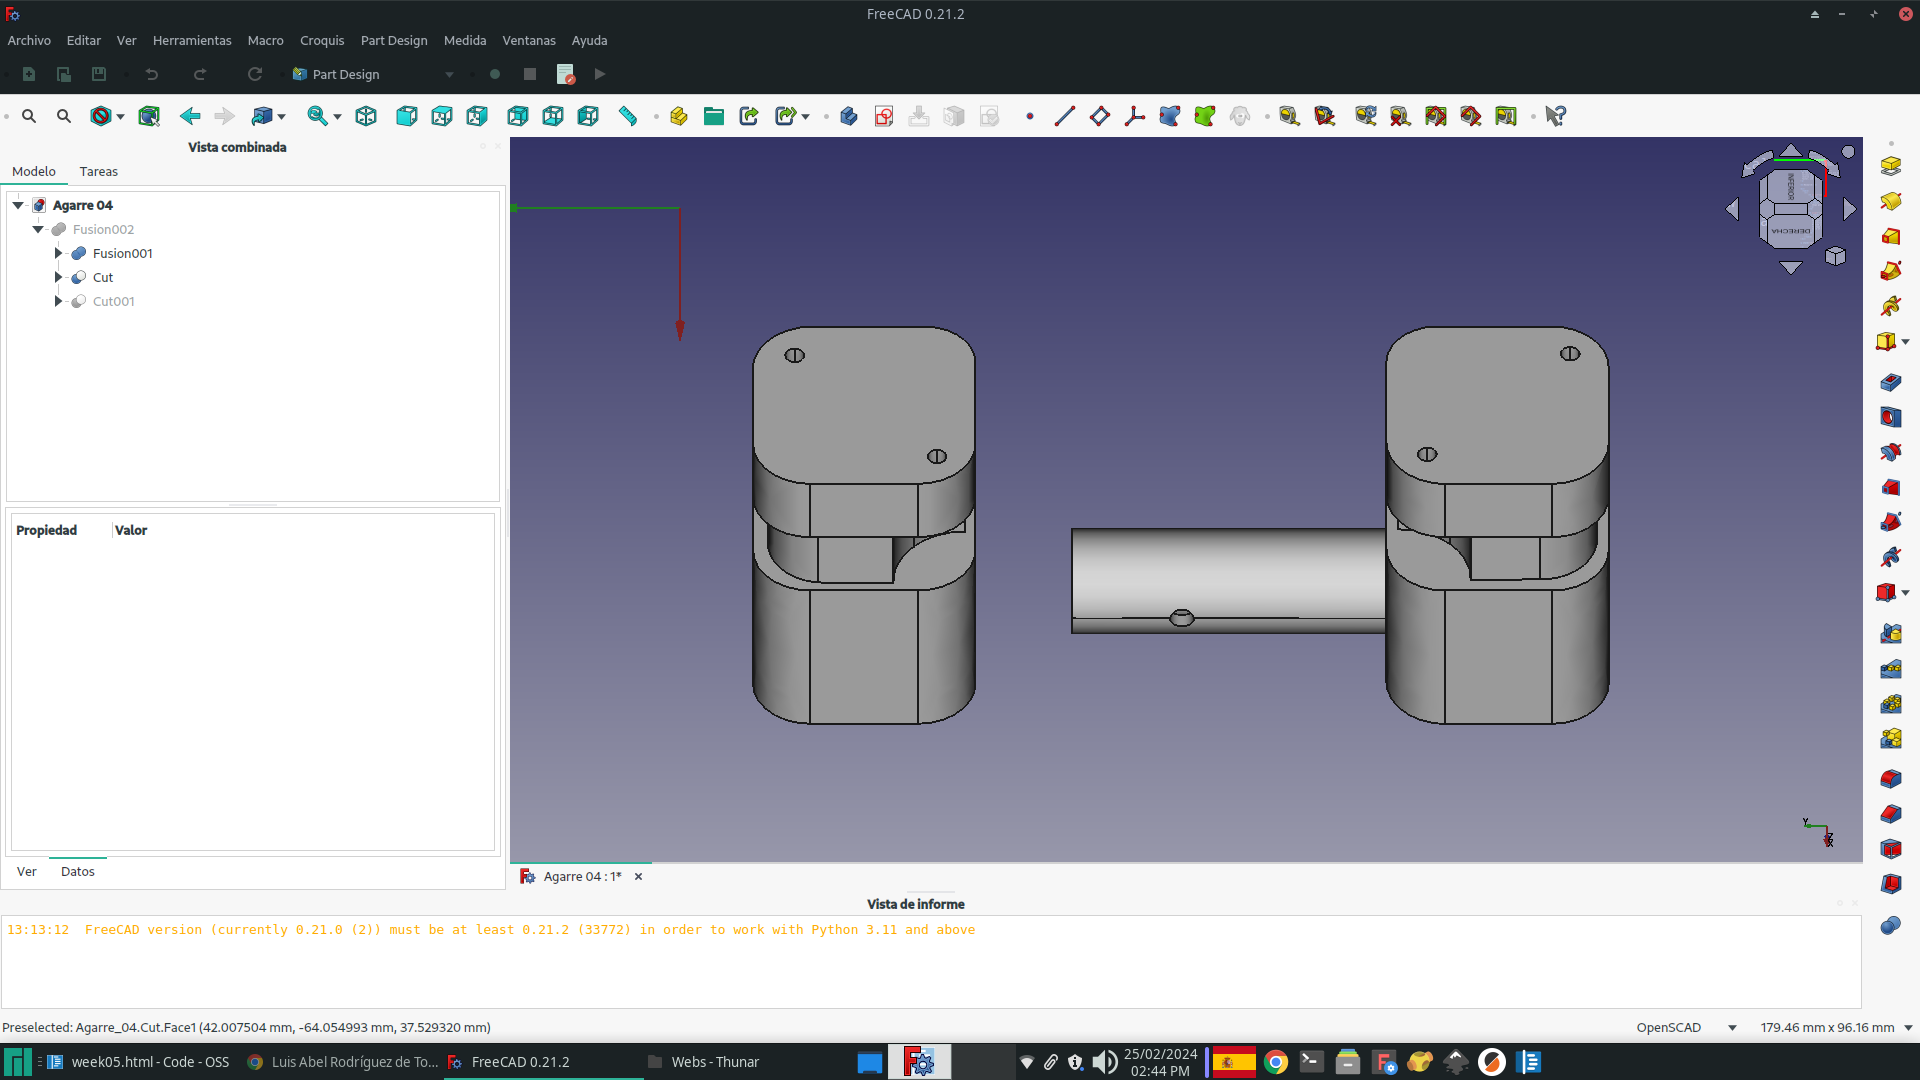The width and height of the screenshot is (1920, 1080).
Task: Open the draw style dropdown arrow
Action: tap(121, 116)
